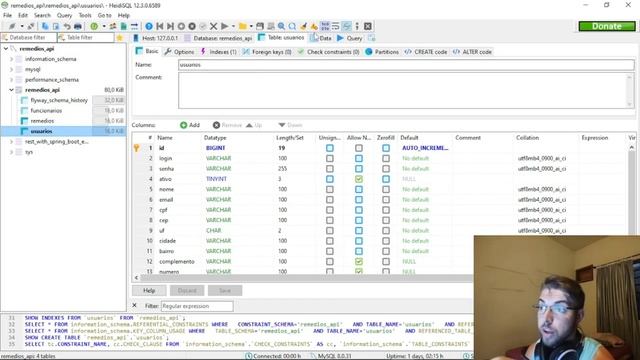Run the query with the play icon
Screen dimensions: 640x360
[x=224, y=26]
